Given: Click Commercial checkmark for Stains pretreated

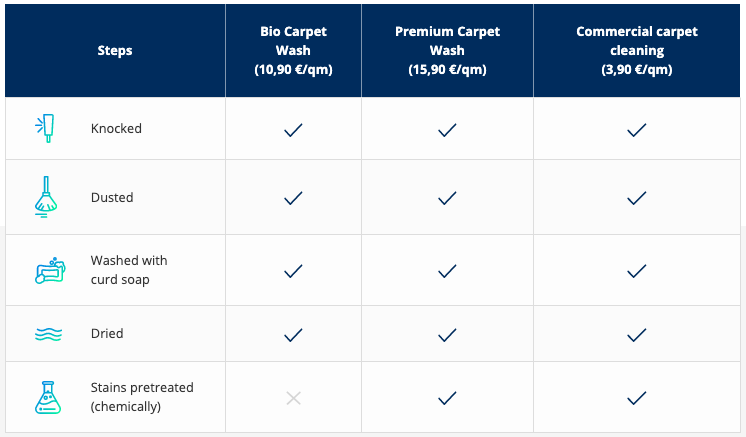Looking at the screenshot, I should (637, 398).
